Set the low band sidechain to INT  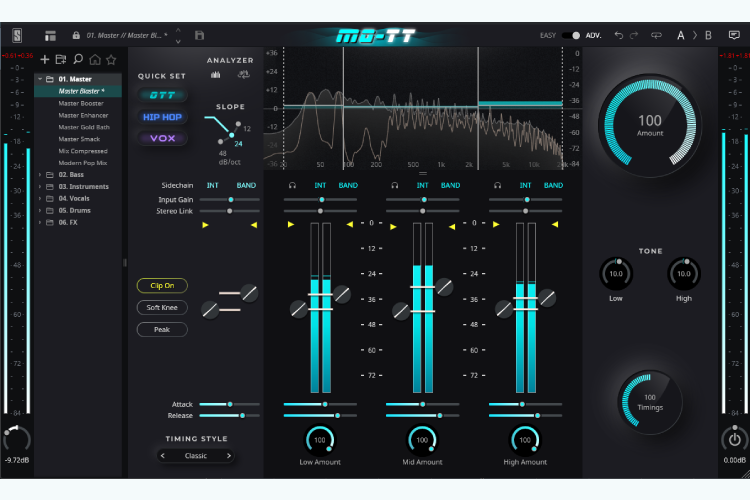coord(320,186)
